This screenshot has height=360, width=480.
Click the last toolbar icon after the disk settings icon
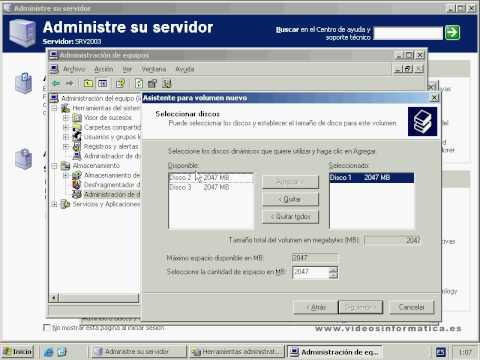point(167,83)
